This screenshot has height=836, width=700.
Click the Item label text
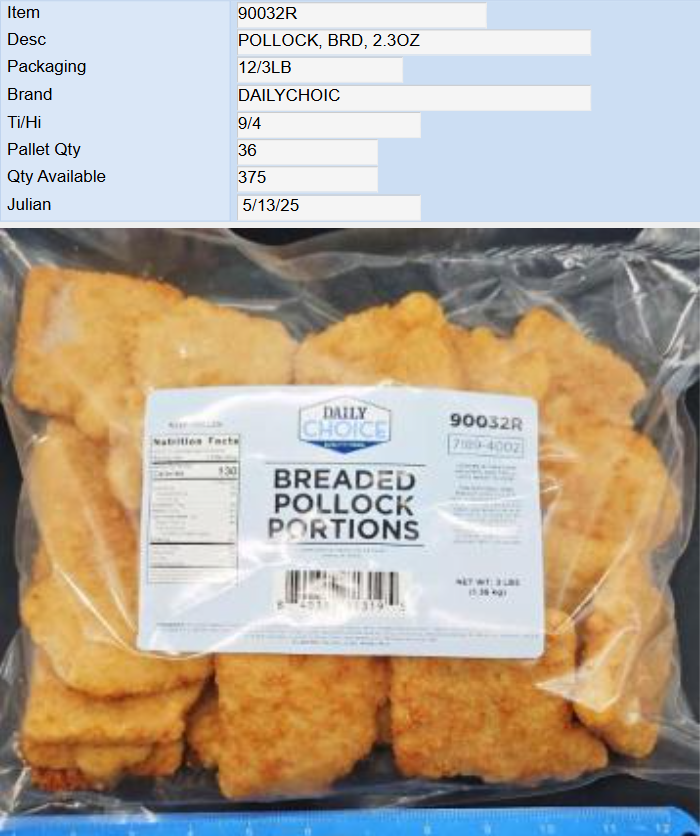coord(23,12)
